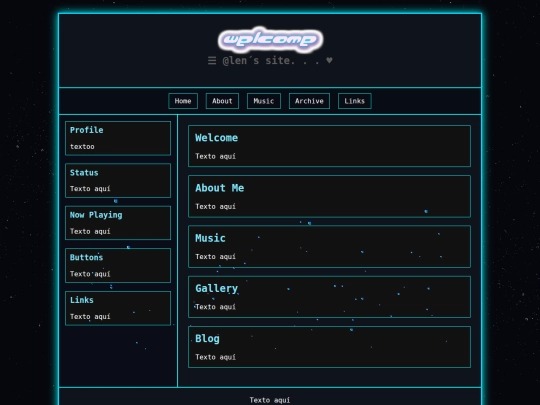Click the welcome logo banner
Image resolution: width=540 pixels, height=405 pixels.
tap(270, 40)
